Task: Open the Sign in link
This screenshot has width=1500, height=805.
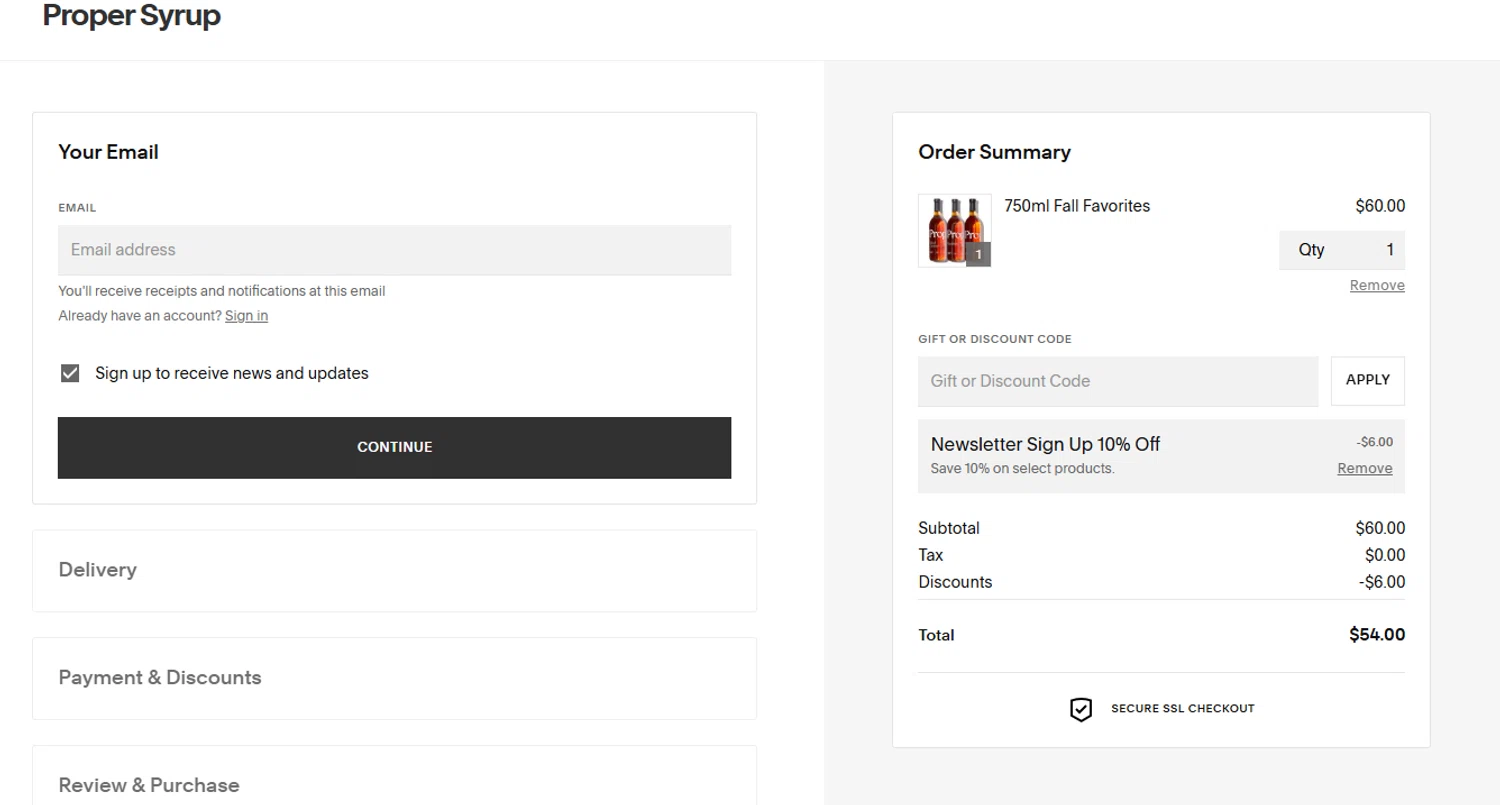Action: point(246,316)
